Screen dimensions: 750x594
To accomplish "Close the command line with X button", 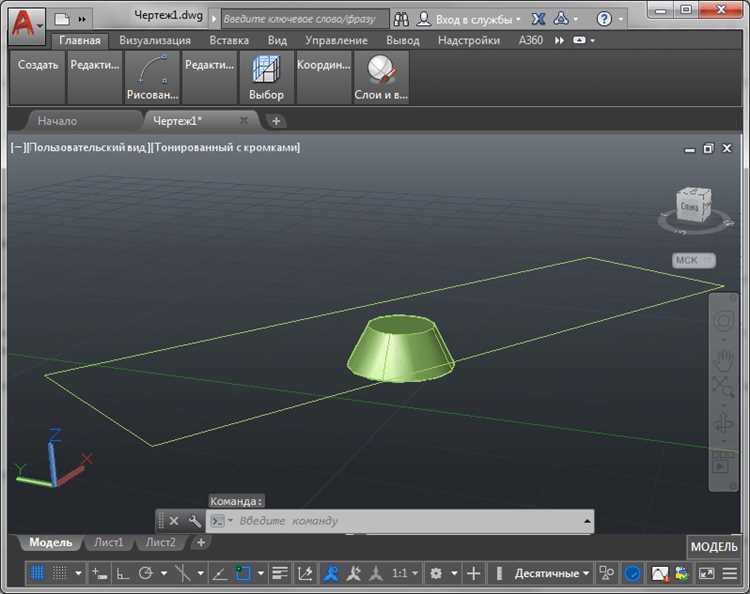I will click(x=174, y=521).
